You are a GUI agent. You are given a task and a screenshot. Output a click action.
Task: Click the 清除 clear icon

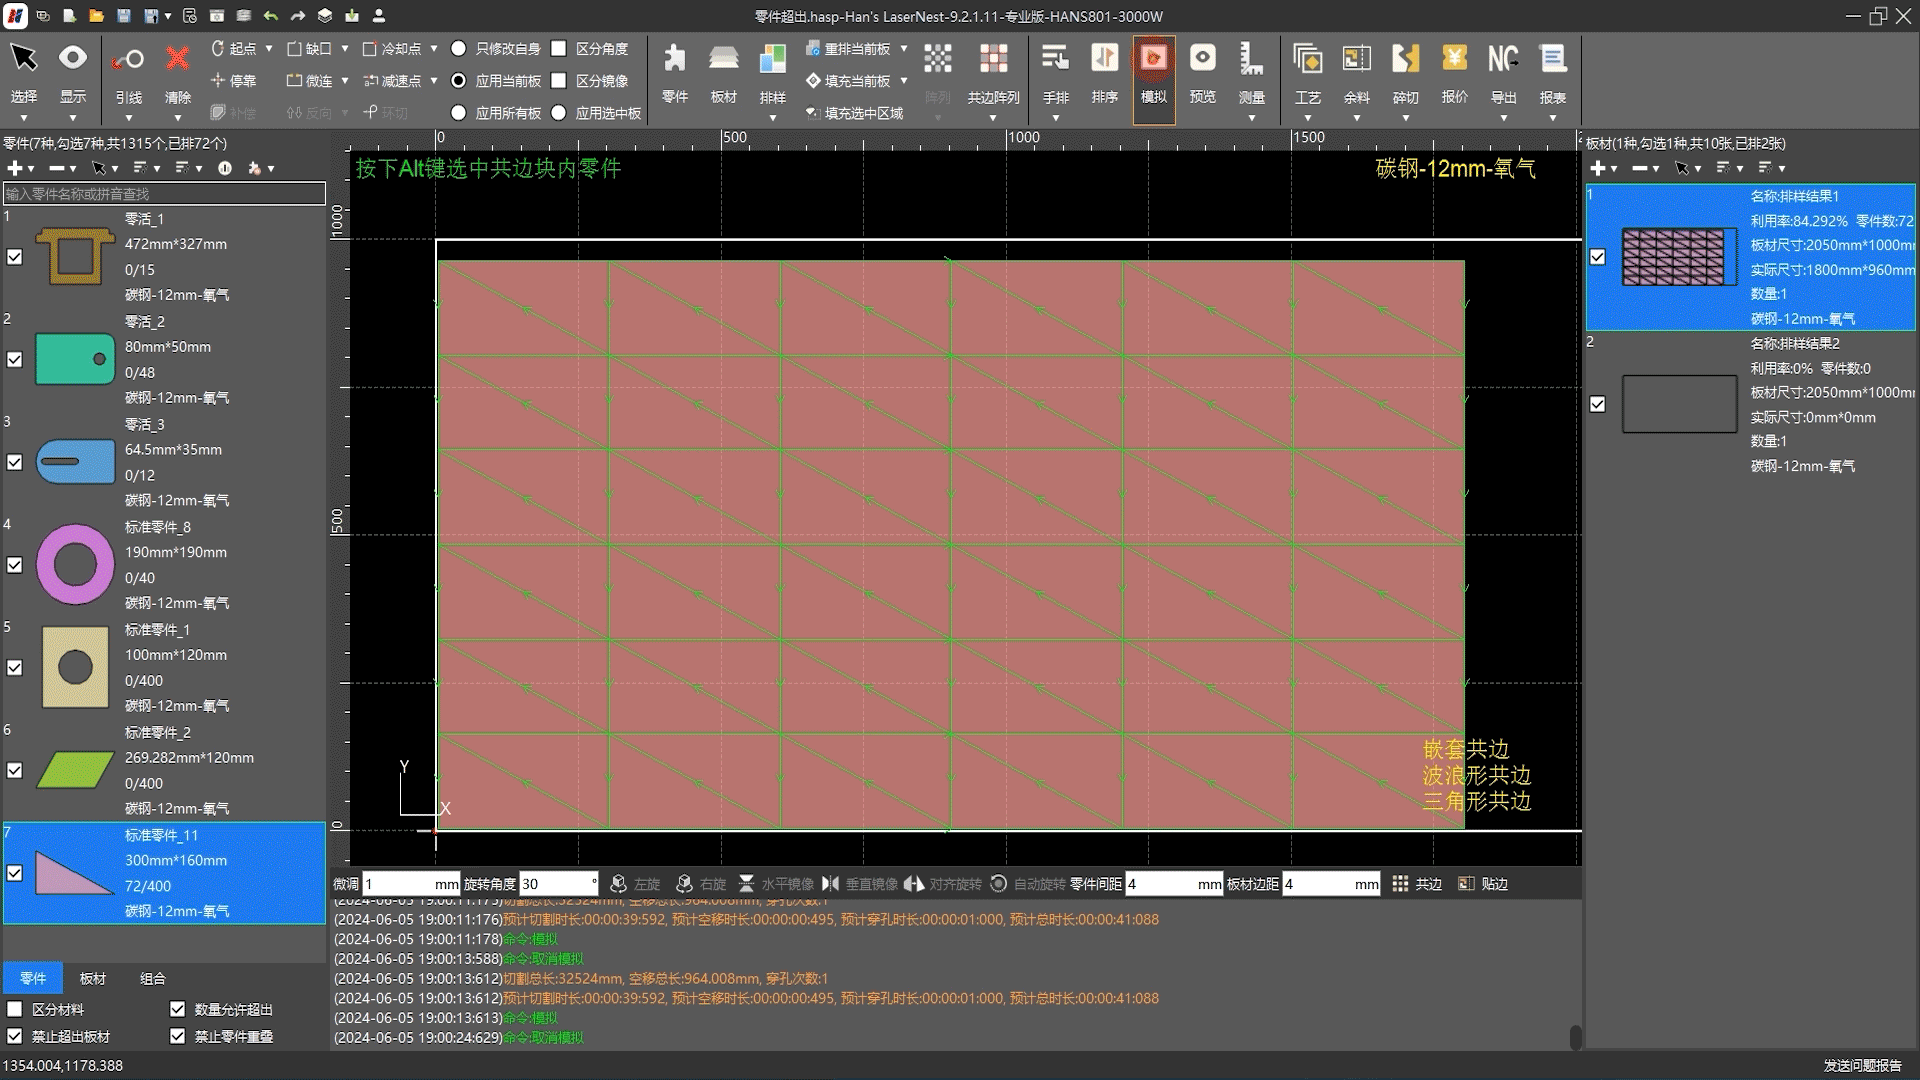point(177,60)
